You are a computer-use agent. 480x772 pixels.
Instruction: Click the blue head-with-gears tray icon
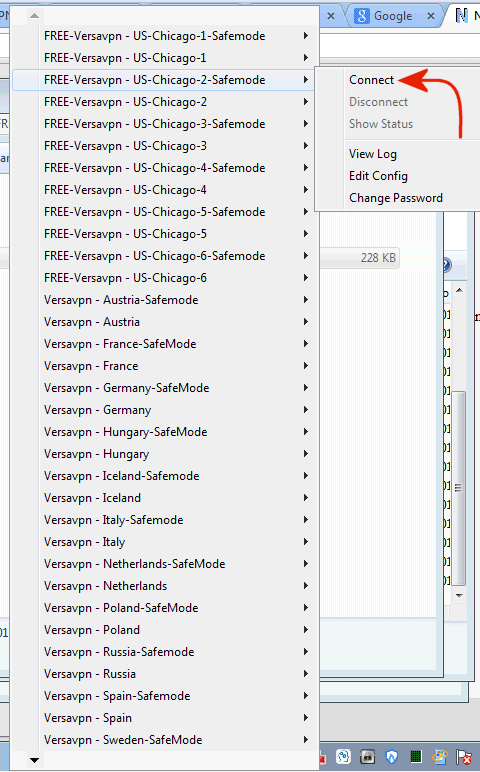[344, 756]
